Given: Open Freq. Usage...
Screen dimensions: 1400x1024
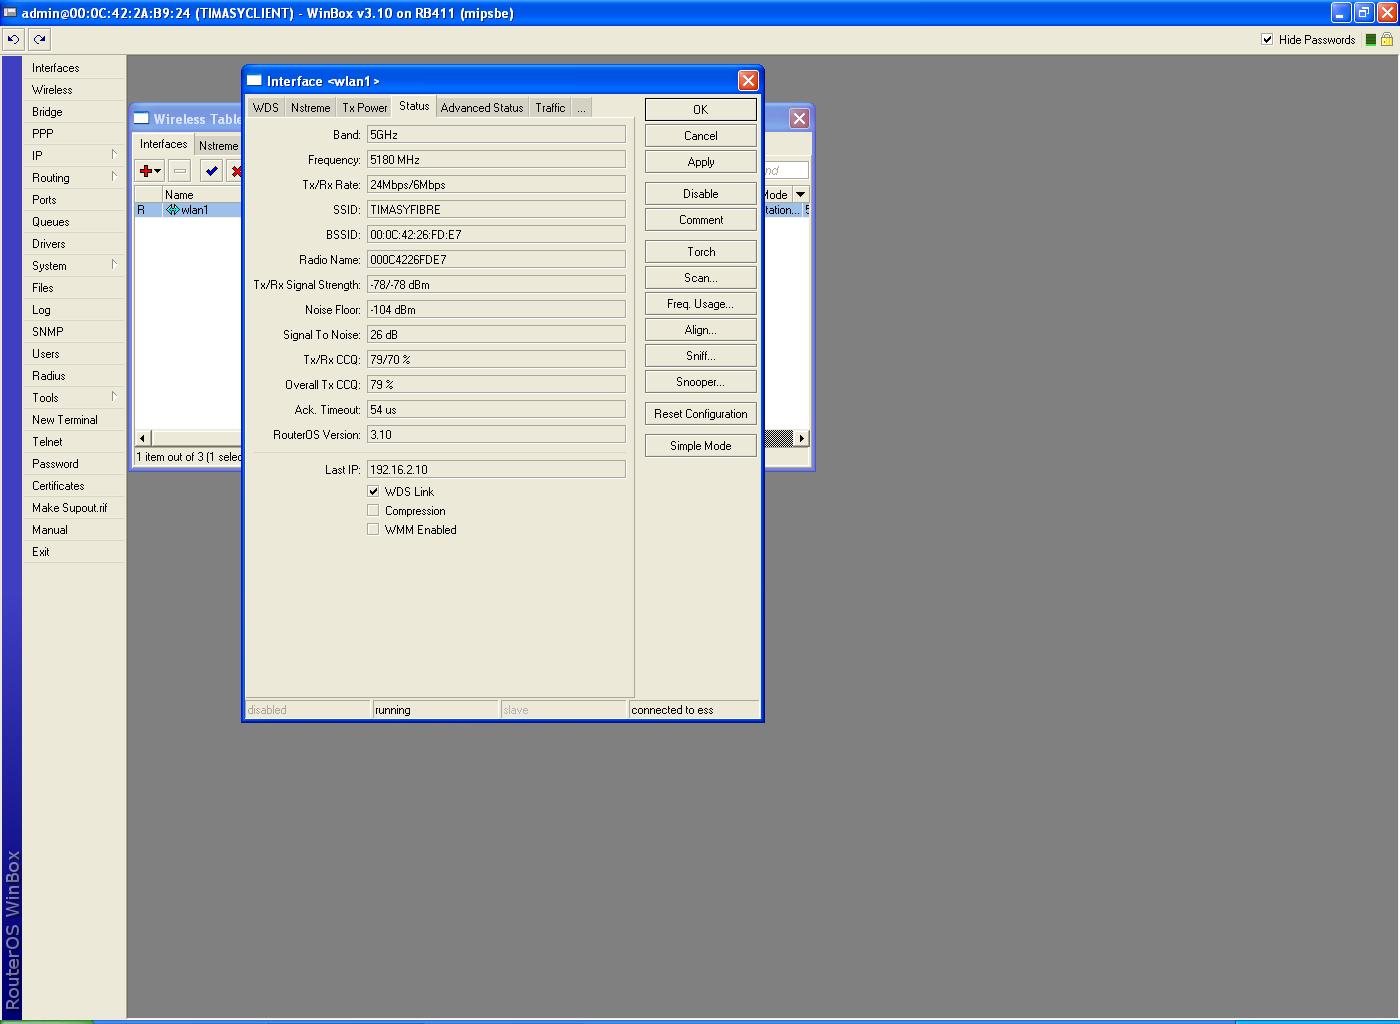Looking at the screenshot, I should coord(701,304).
